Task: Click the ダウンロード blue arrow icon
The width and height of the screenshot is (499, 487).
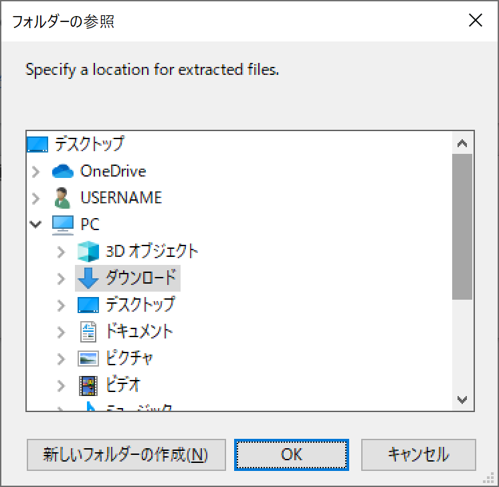Action: click(88, 278)
